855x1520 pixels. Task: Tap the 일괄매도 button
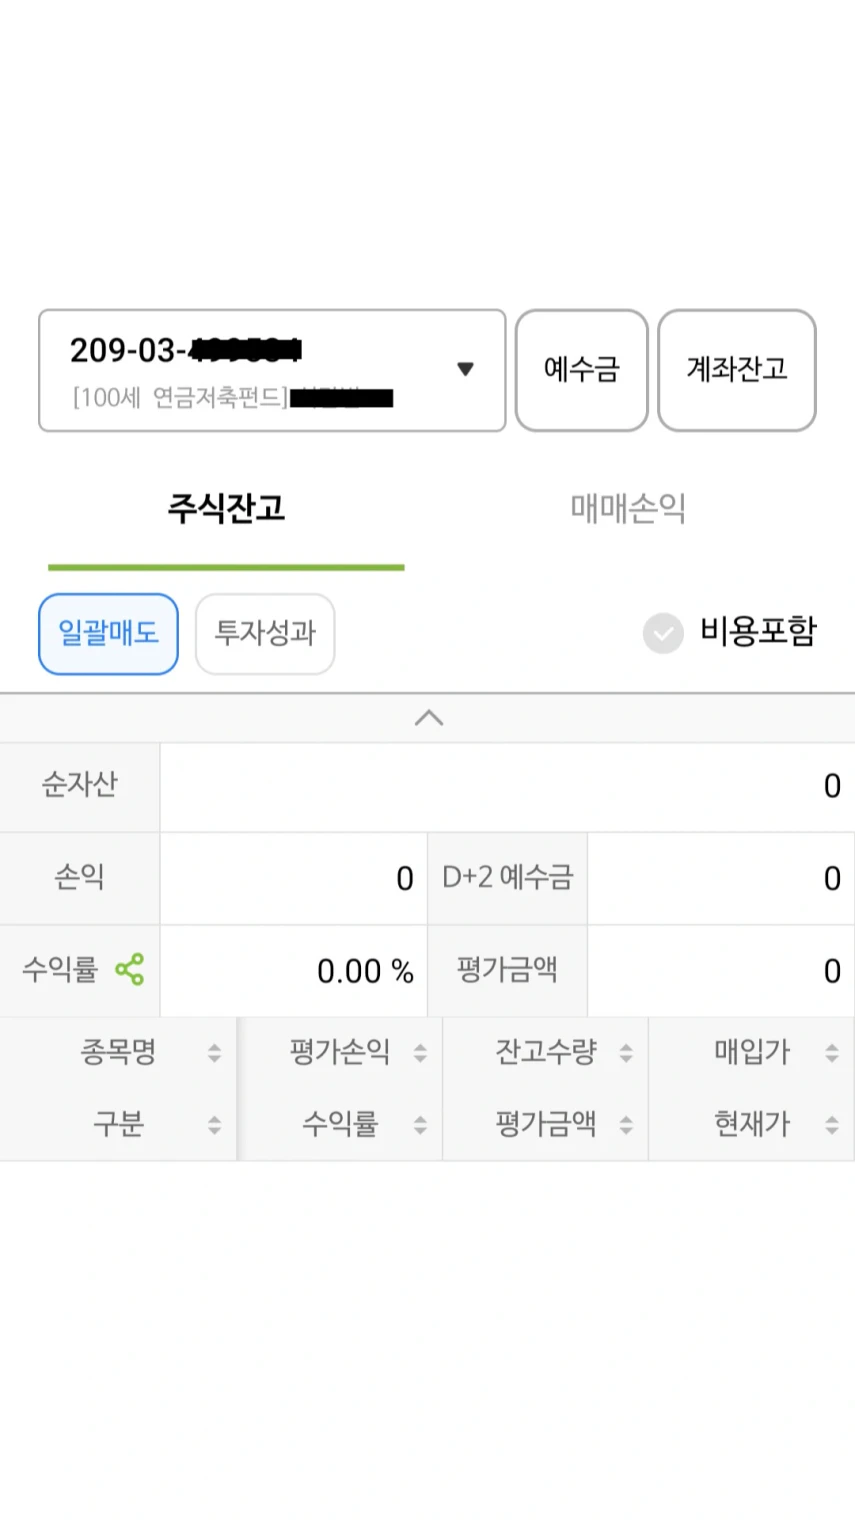click(108, 634)
